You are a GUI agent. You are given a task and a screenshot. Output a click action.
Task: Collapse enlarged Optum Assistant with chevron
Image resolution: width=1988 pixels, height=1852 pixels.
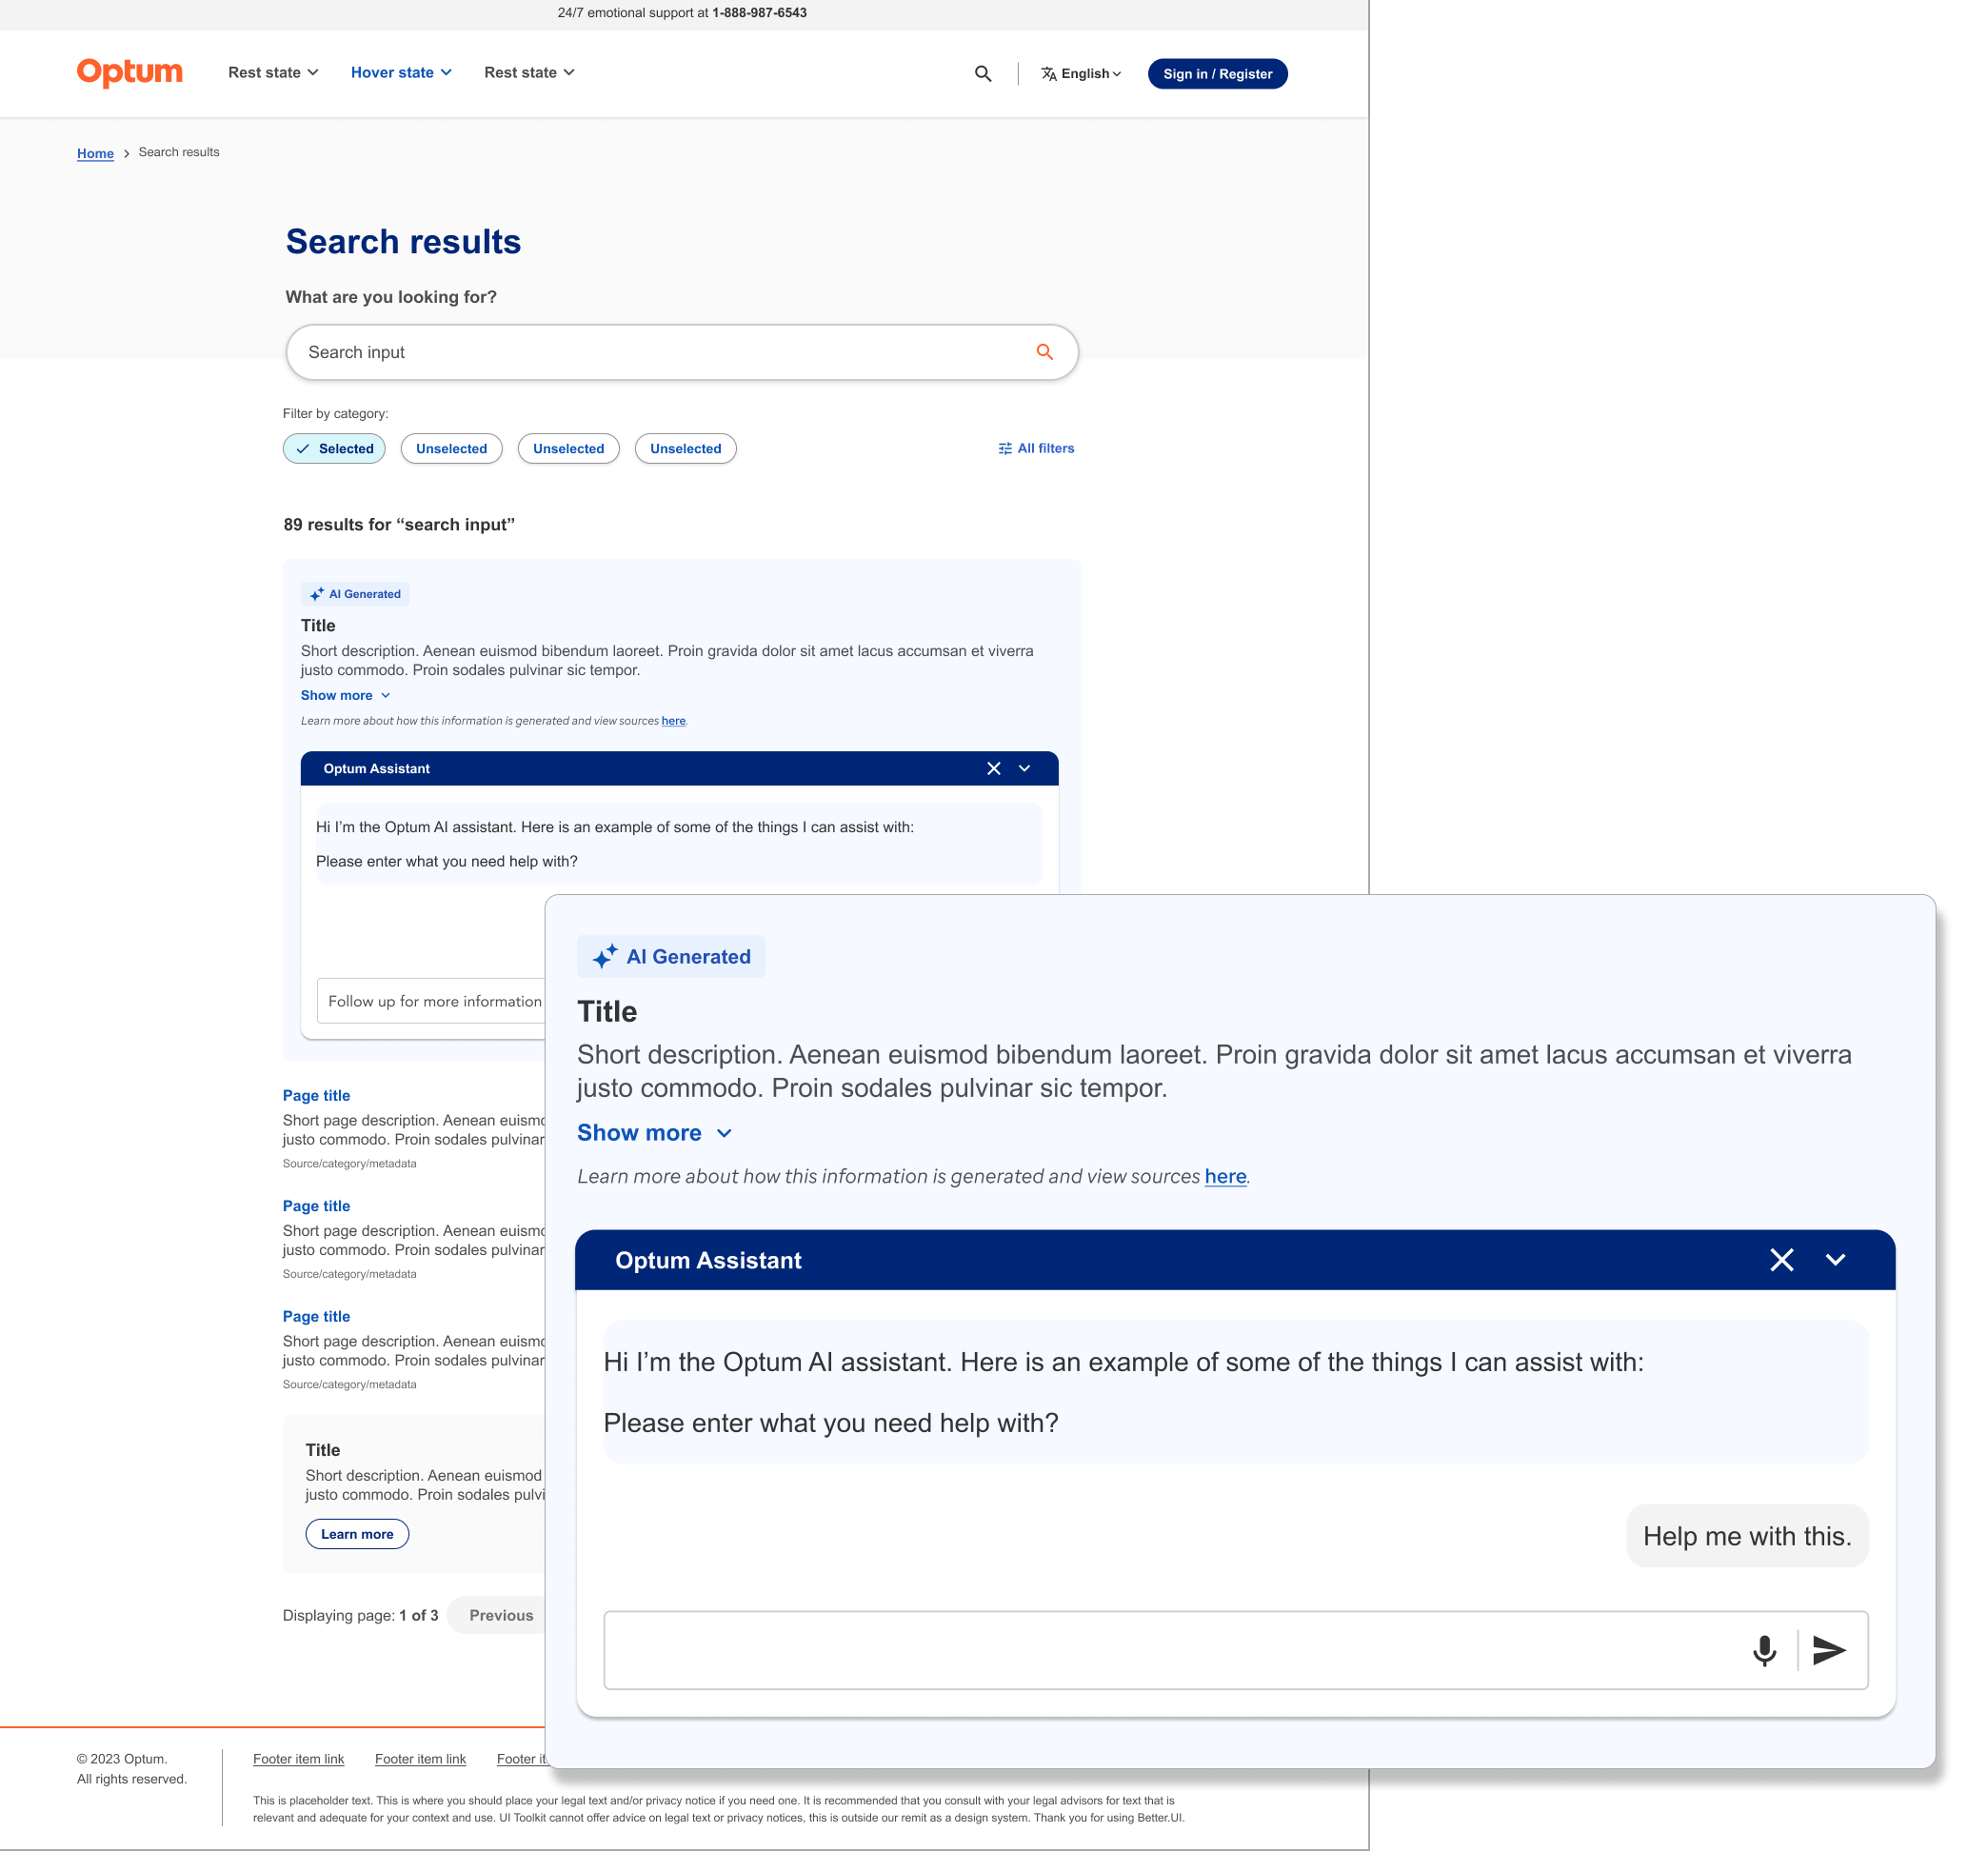[x=1836, y=1260]
